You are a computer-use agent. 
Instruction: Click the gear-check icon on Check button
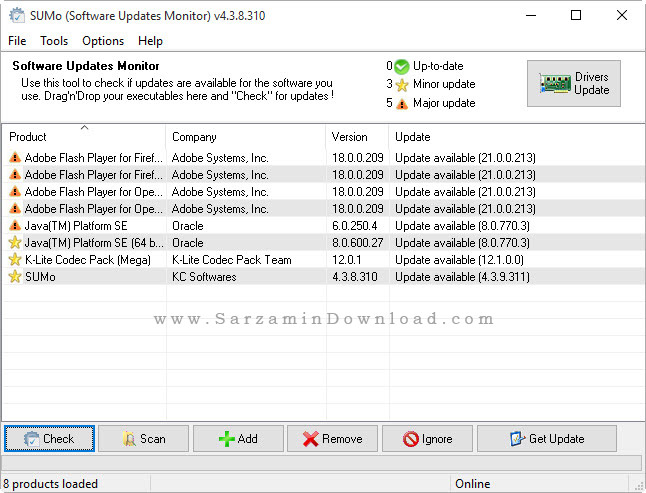pyautogui.click(x=31, y=439)
